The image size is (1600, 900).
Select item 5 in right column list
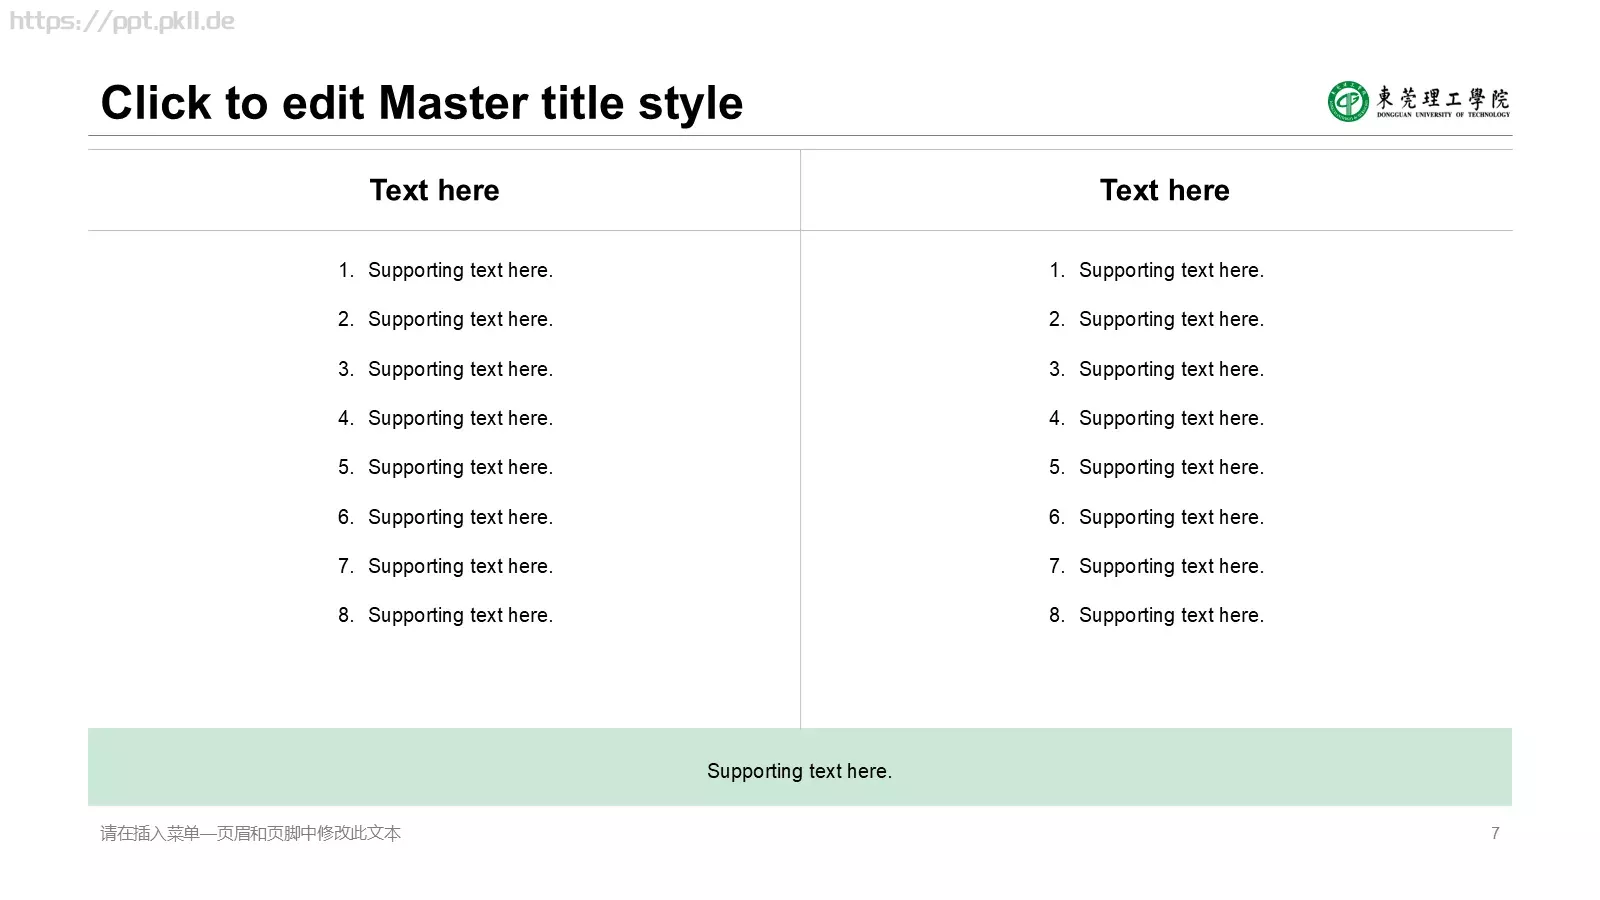(1156, 467)
